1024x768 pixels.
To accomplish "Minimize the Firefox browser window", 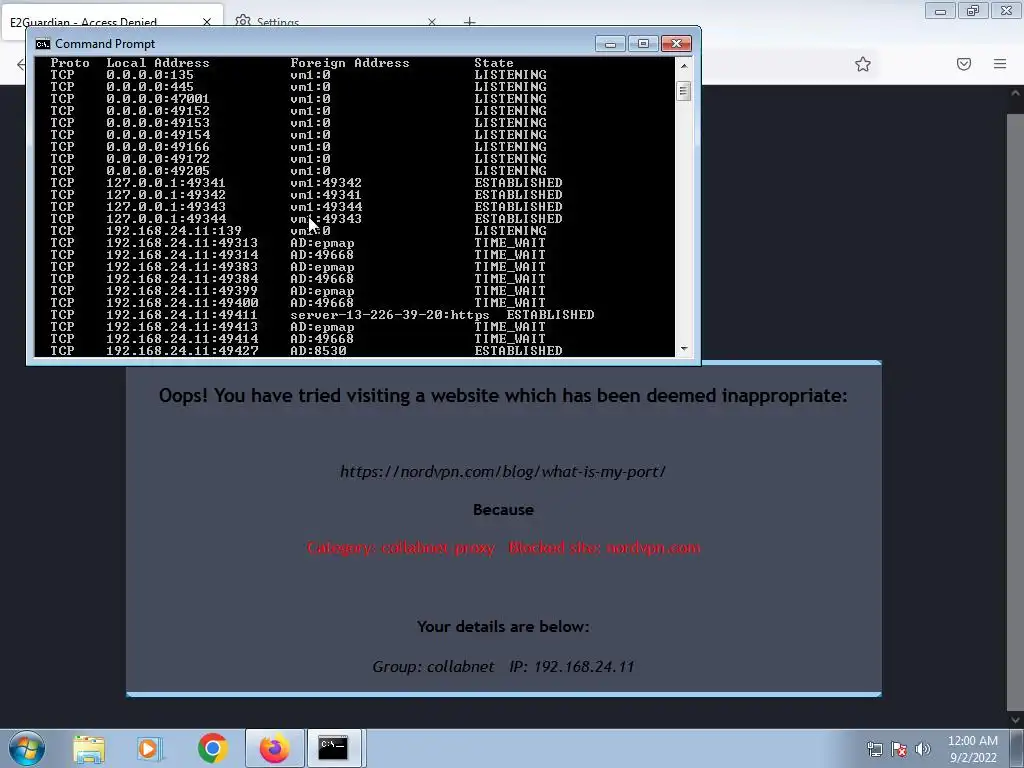I will pyautogui.click(x=940, y=10).
